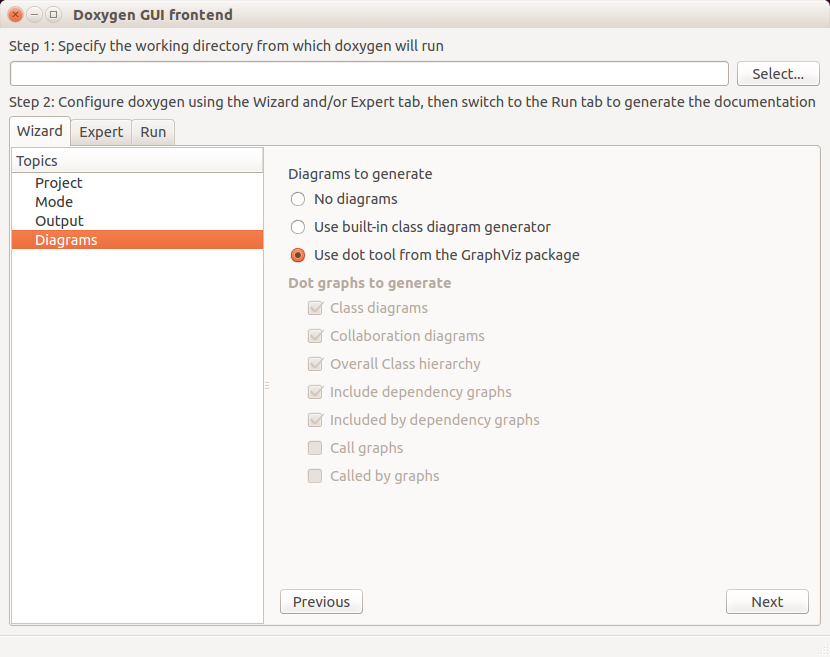The image size is (830, 657).
Task: Toggle the Class diagrams checkbox
Action: coord(315,308)
